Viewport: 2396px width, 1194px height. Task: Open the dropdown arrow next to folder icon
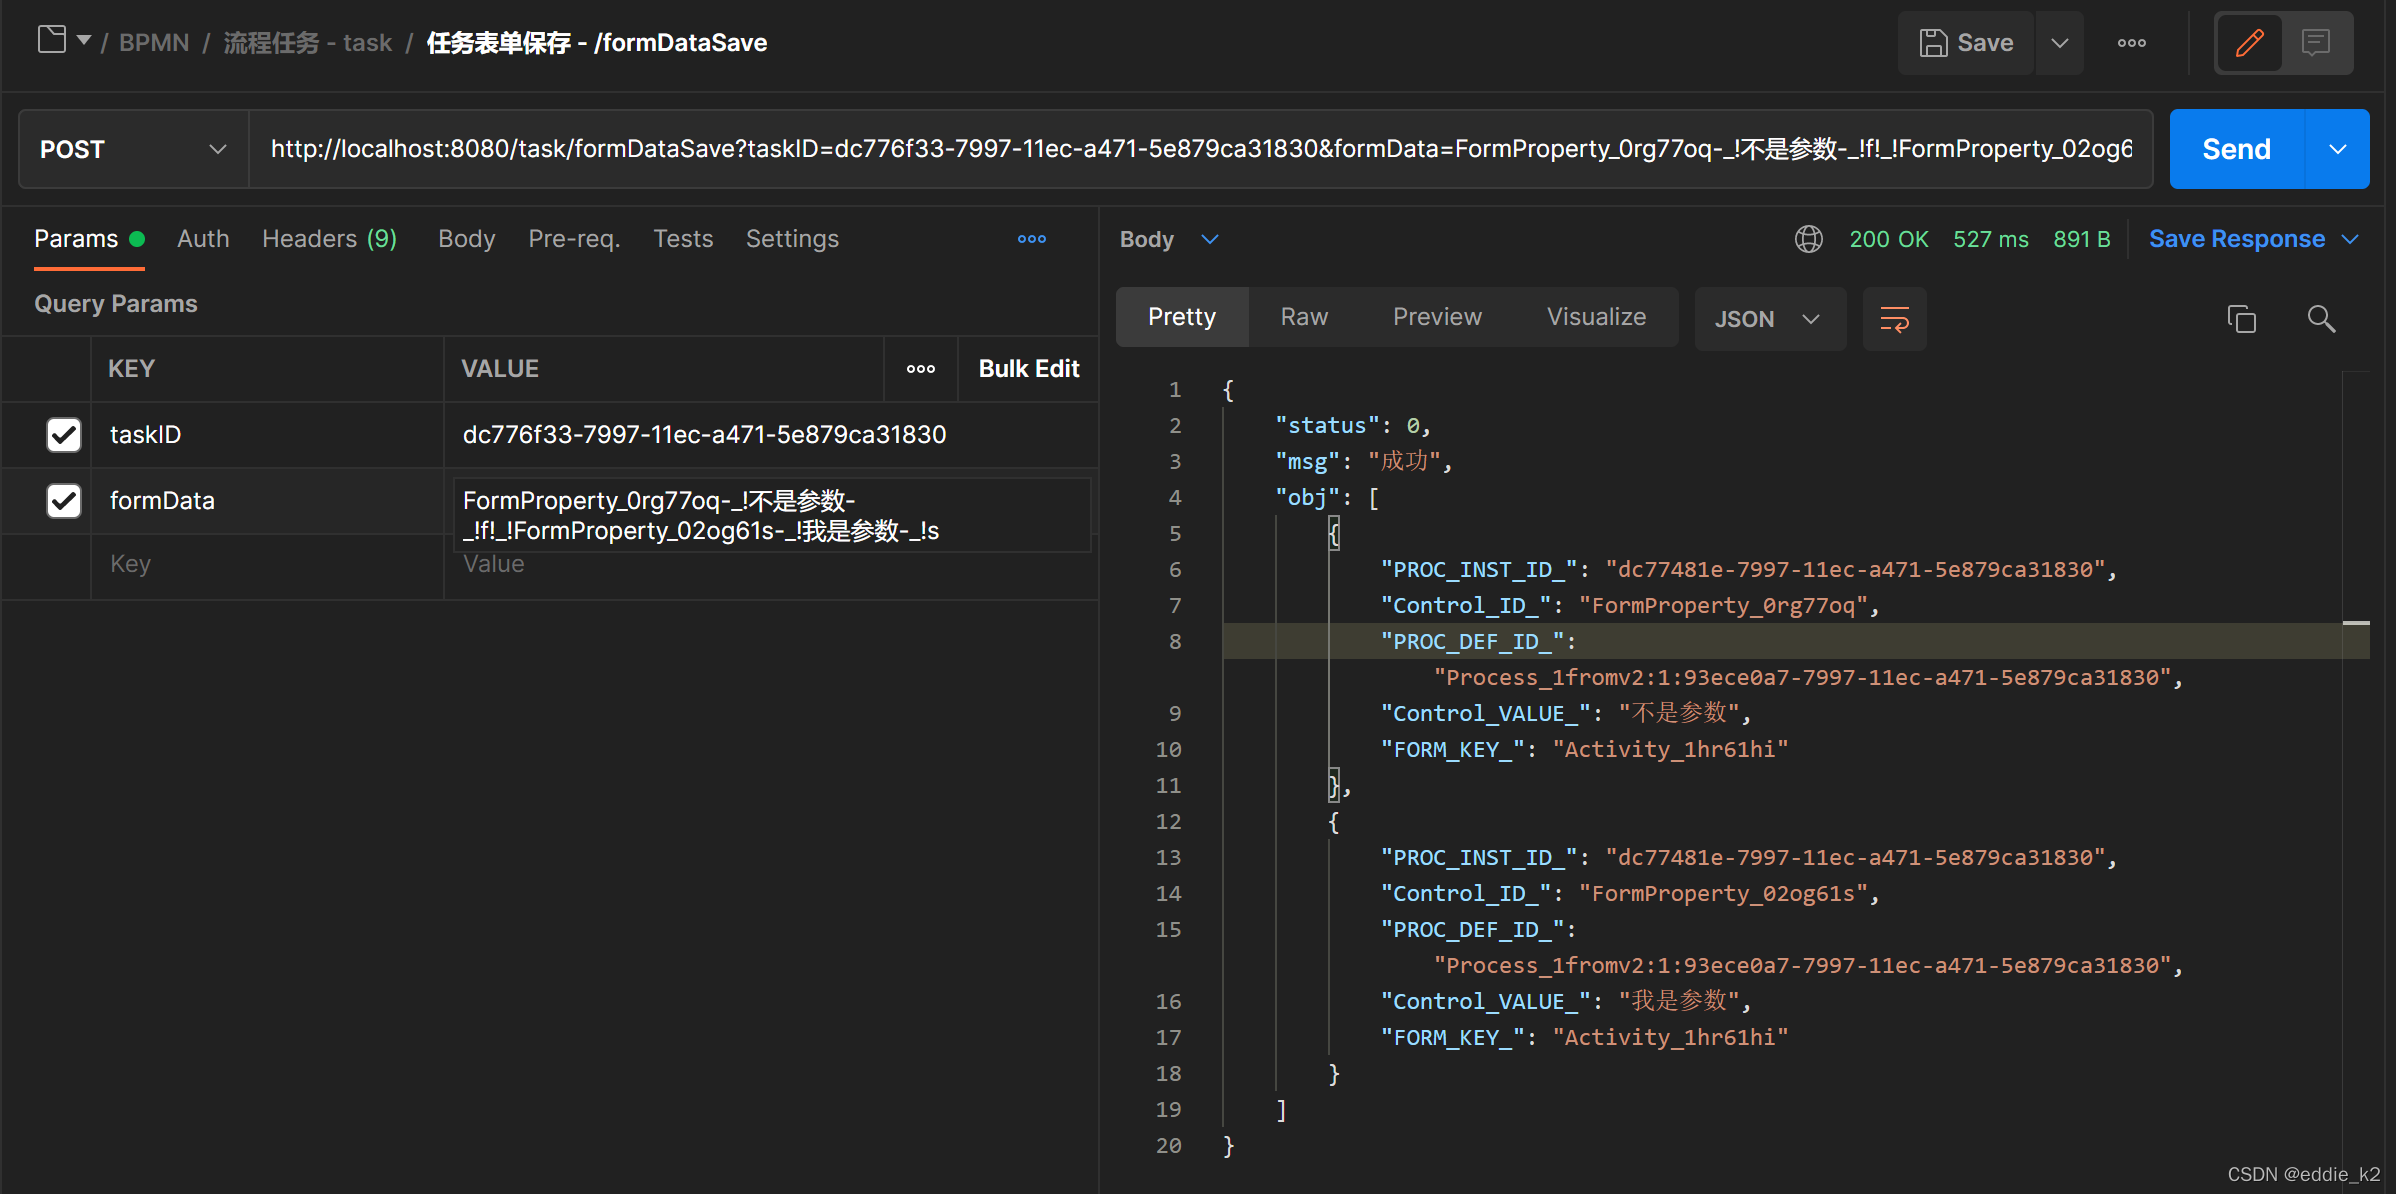pos(84,41)
